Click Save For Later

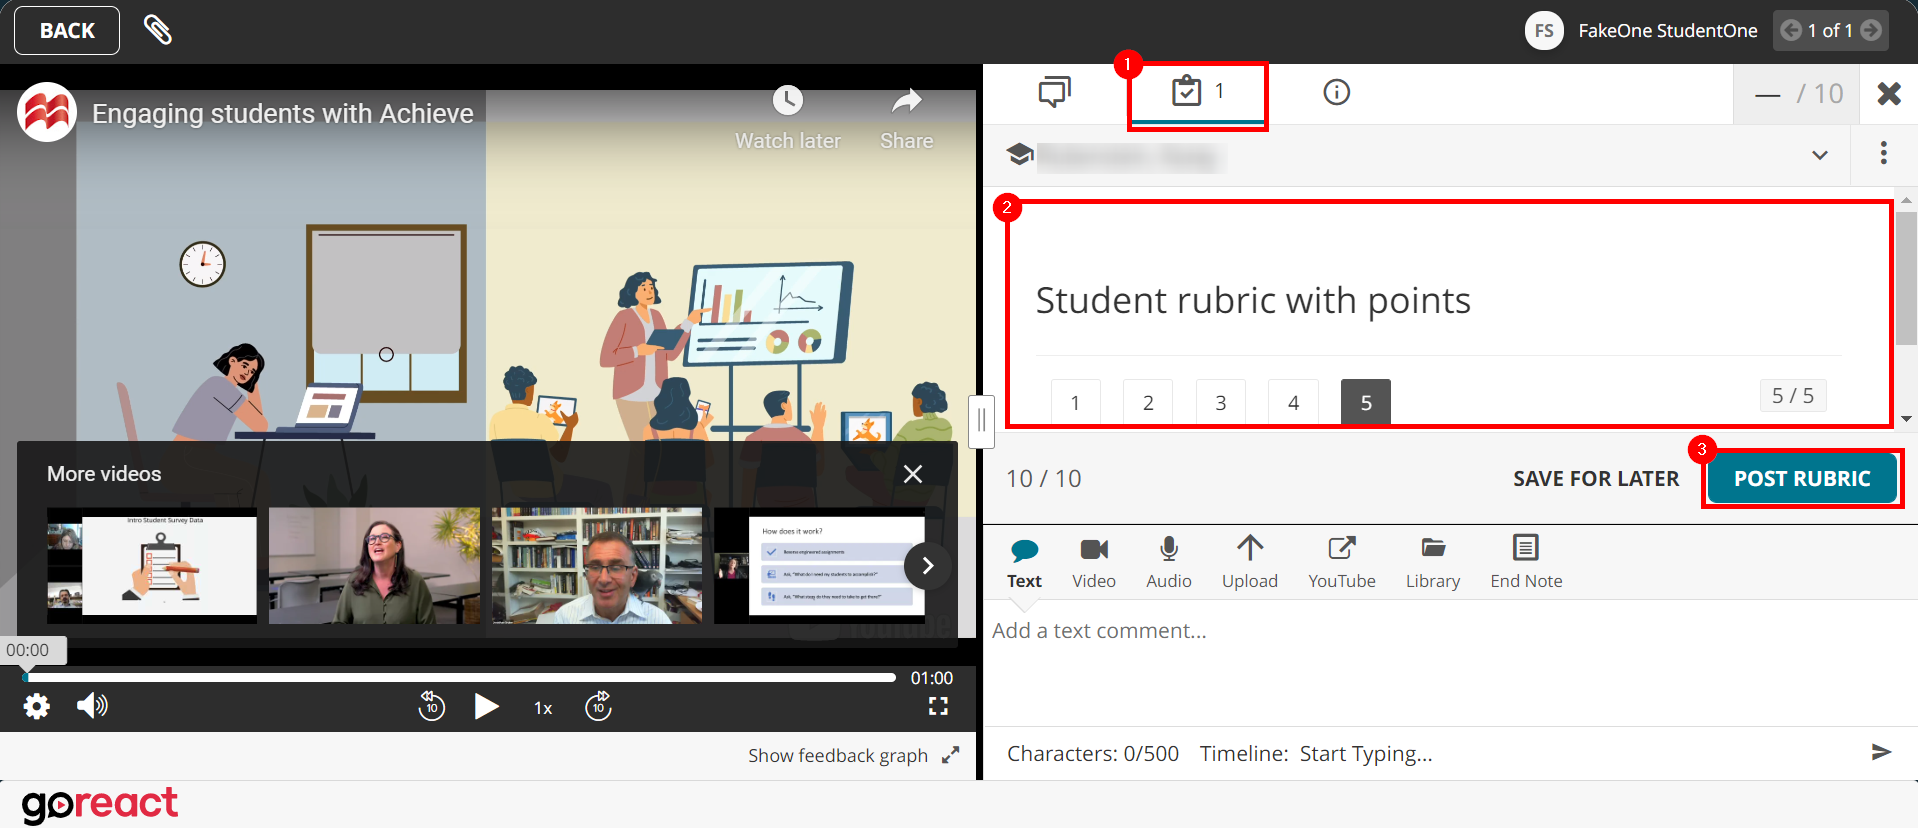pos(1595,479)
